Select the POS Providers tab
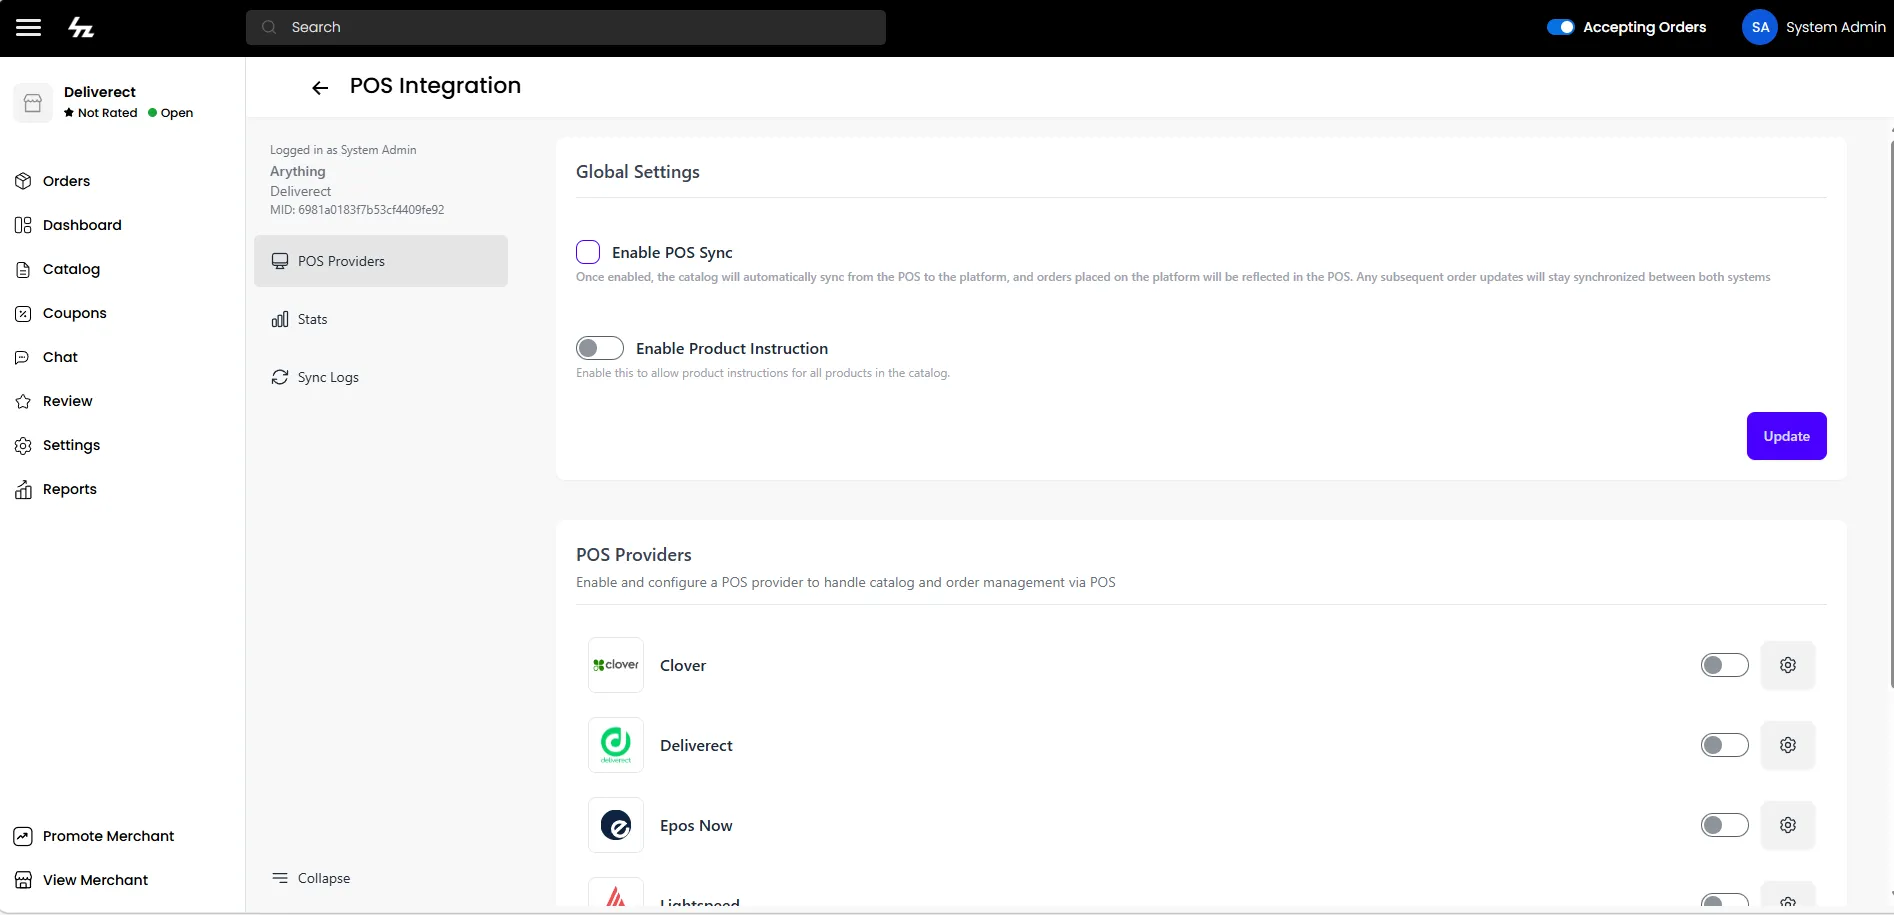Screen dimensions: 1894x915 381,261
